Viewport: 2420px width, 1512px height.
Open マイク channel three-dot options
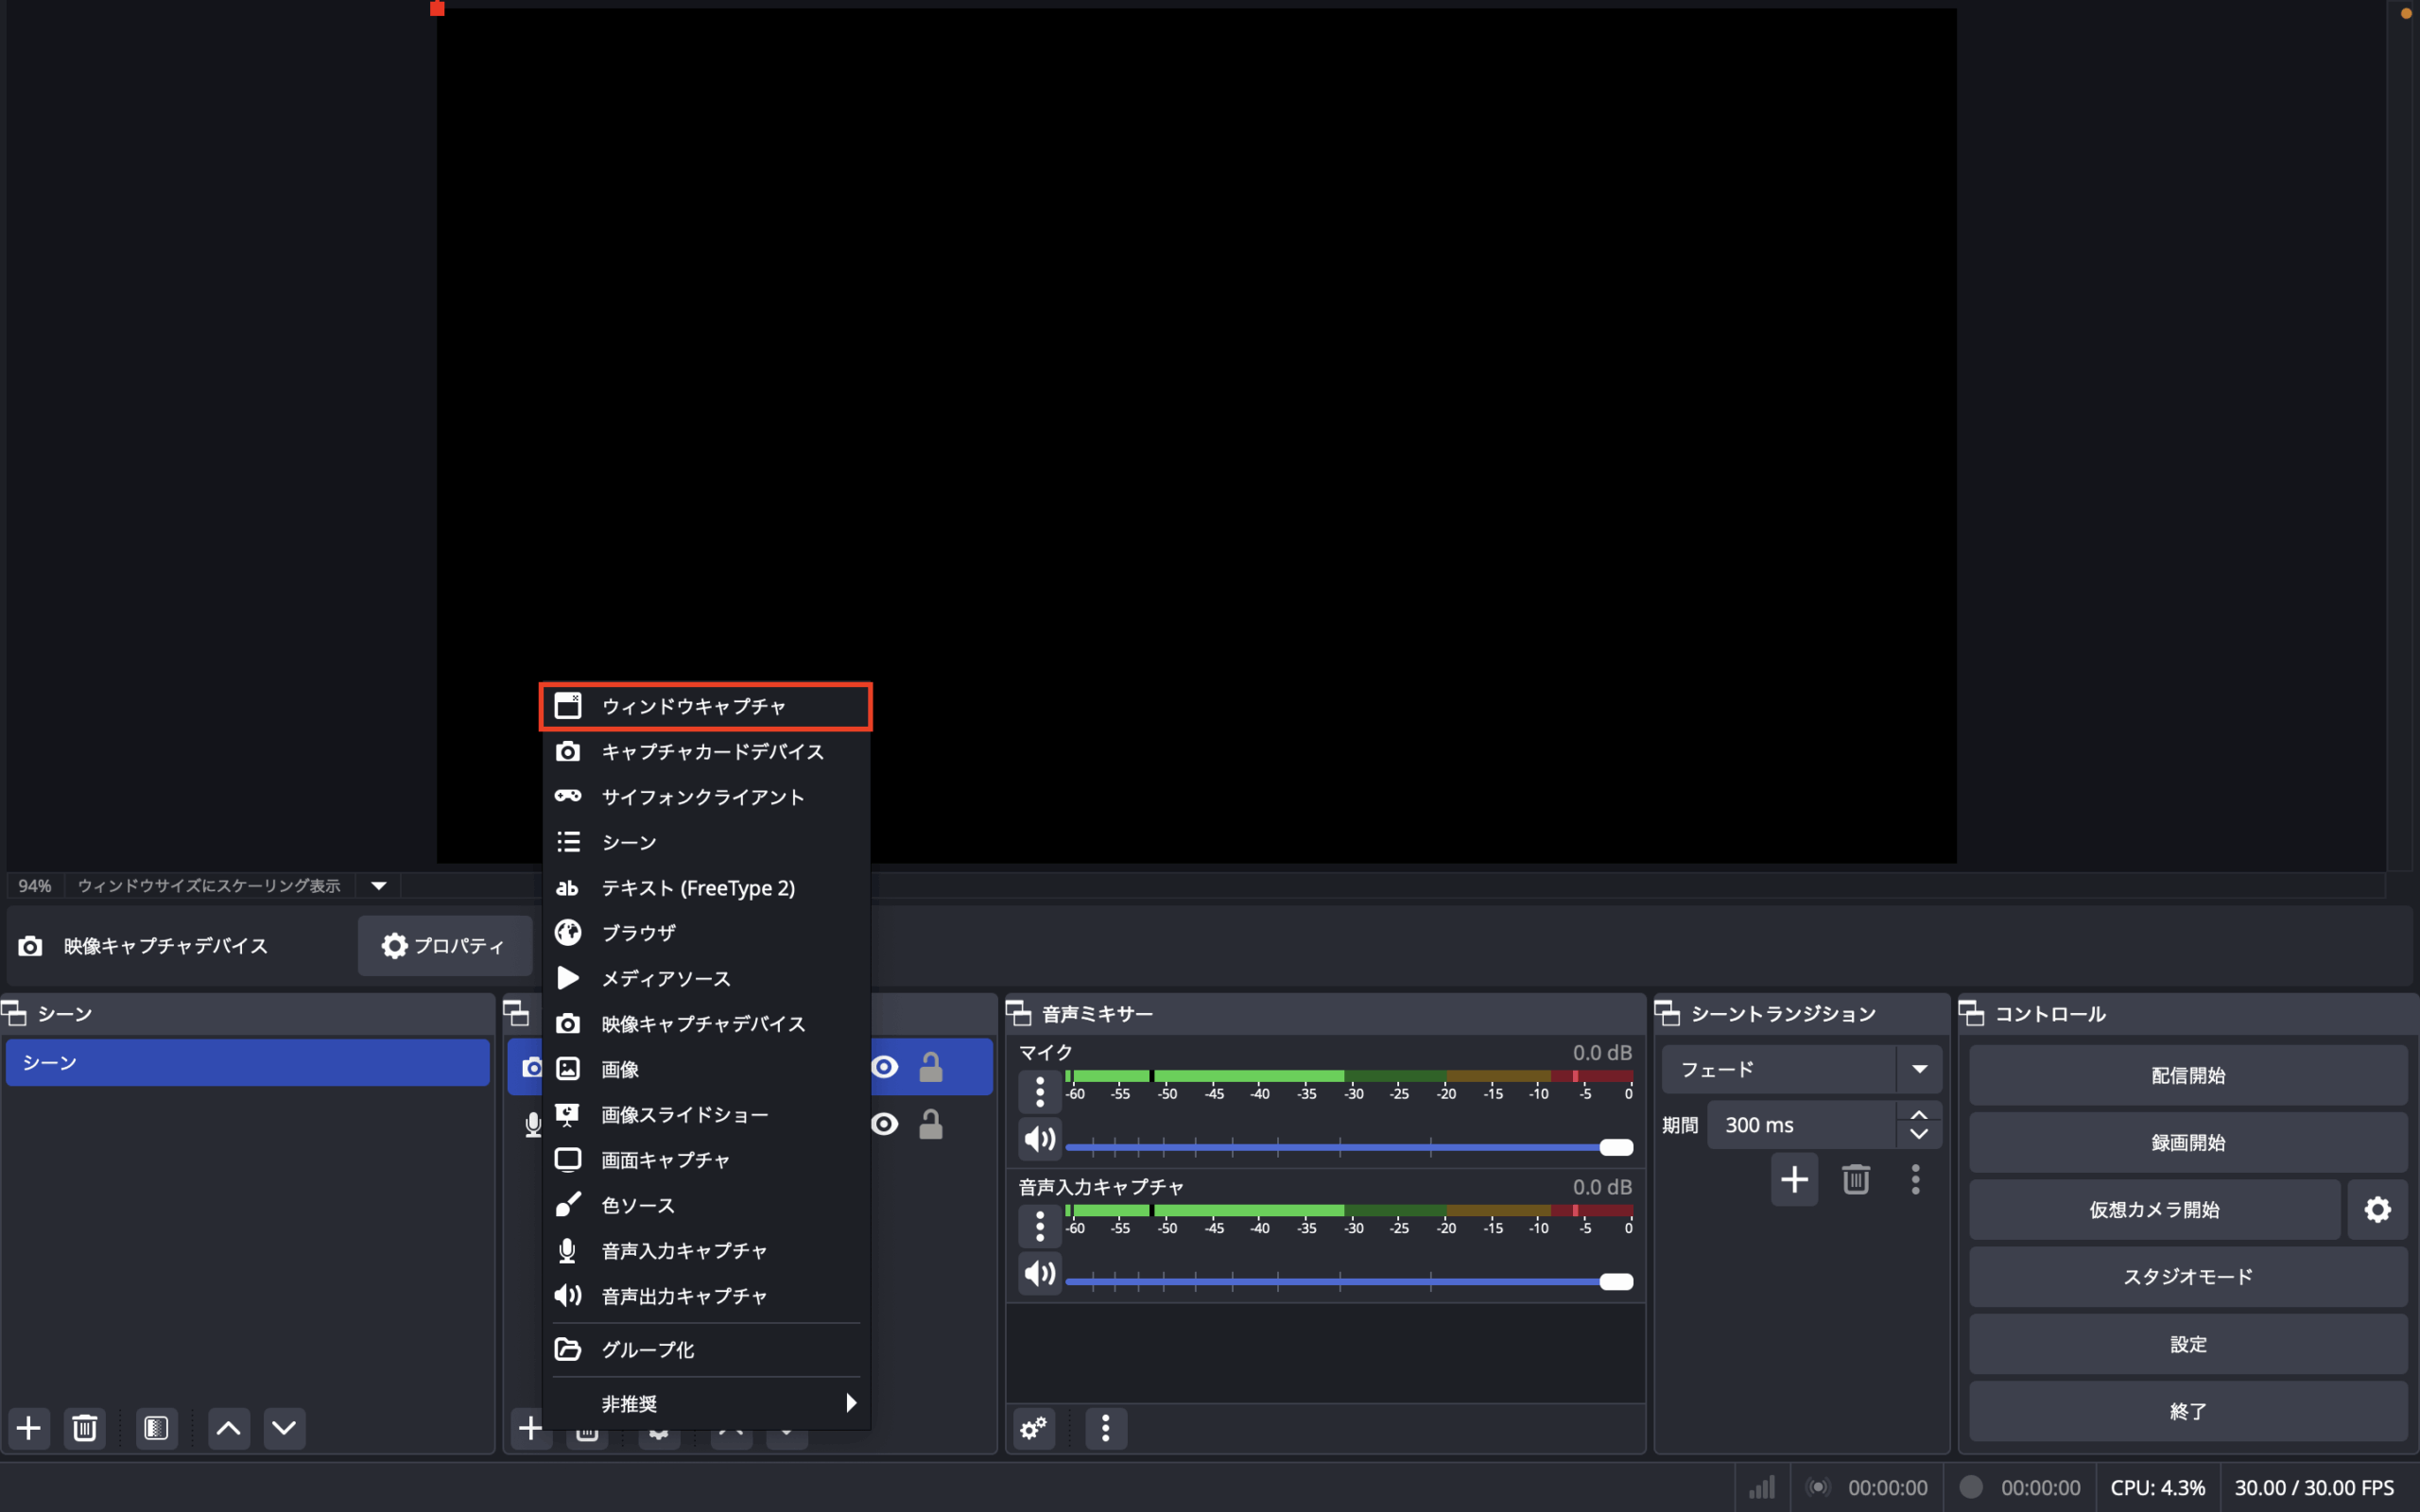pyautogui.click(x=1040, y=1092)
